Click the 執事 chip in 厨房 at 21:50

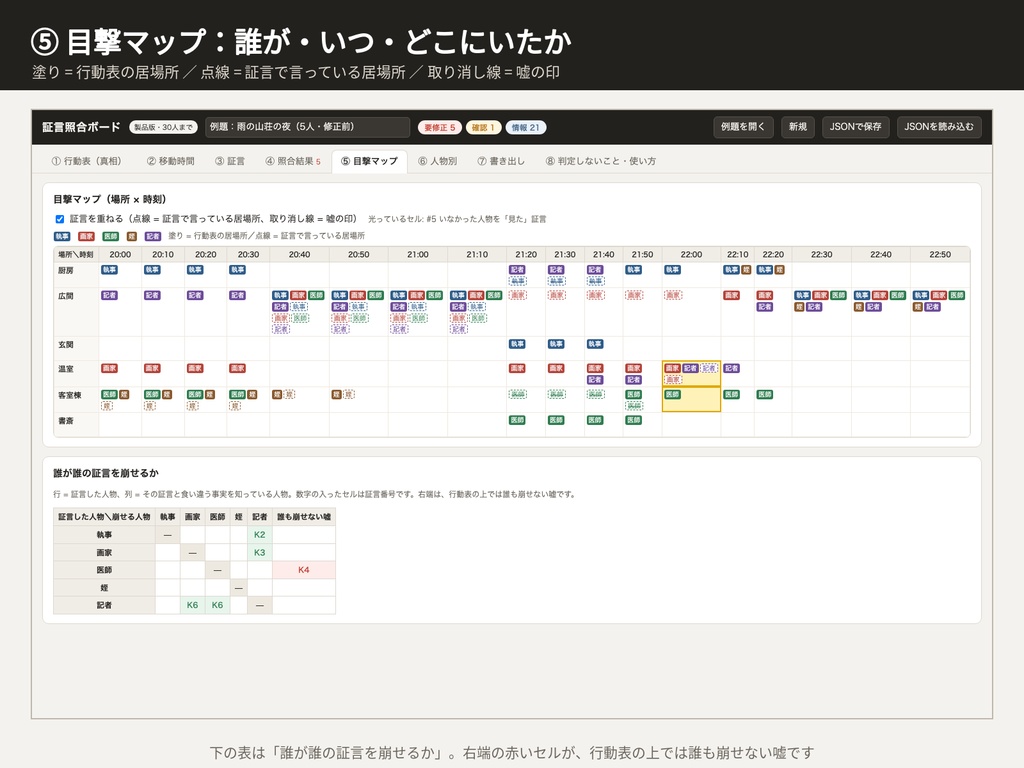633,270
